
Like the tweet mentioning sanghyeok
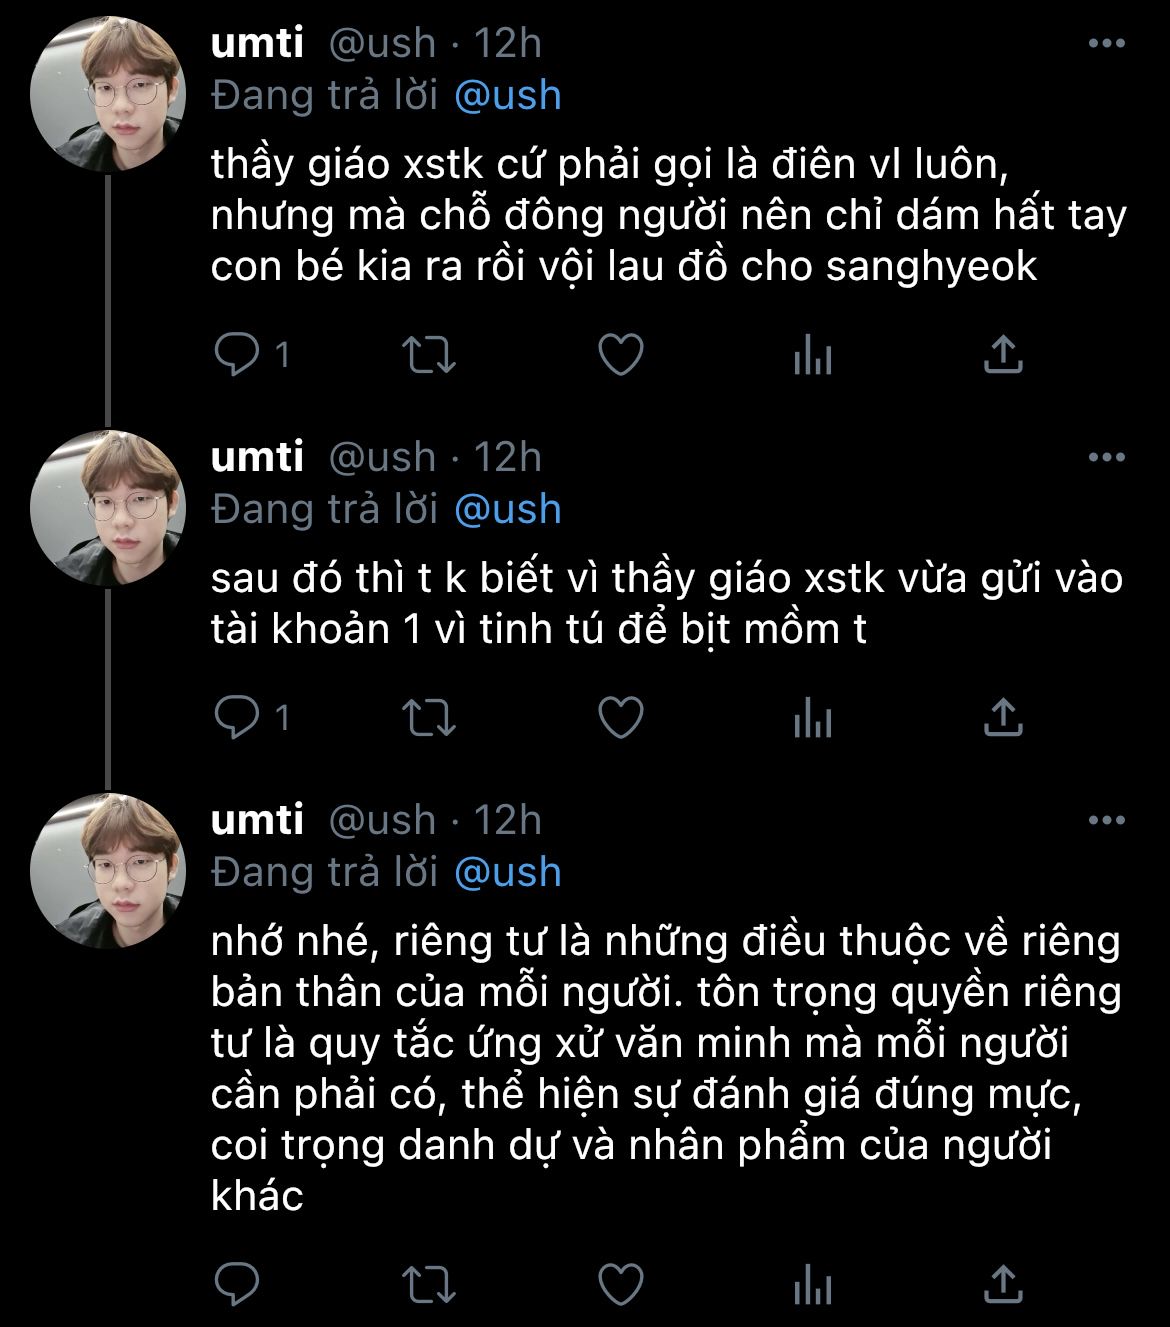click(x=620, y=354)
